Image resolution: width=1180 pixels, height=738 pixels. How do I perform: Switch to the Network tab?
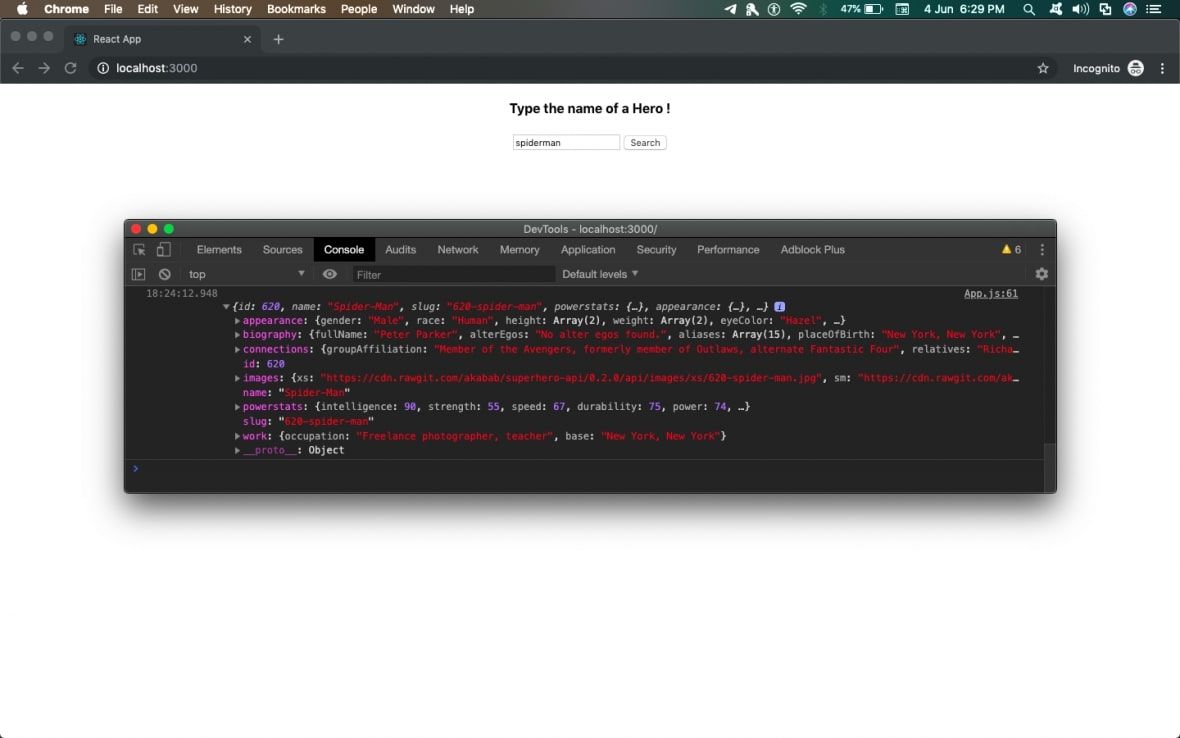pyautogui.click(x=458, y=250)
